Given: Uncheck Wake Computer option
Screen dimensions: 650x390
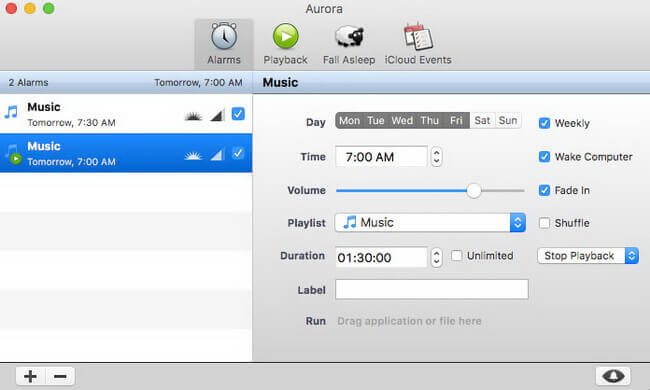Looking at the screenshot, I should [x=544, y=157].
